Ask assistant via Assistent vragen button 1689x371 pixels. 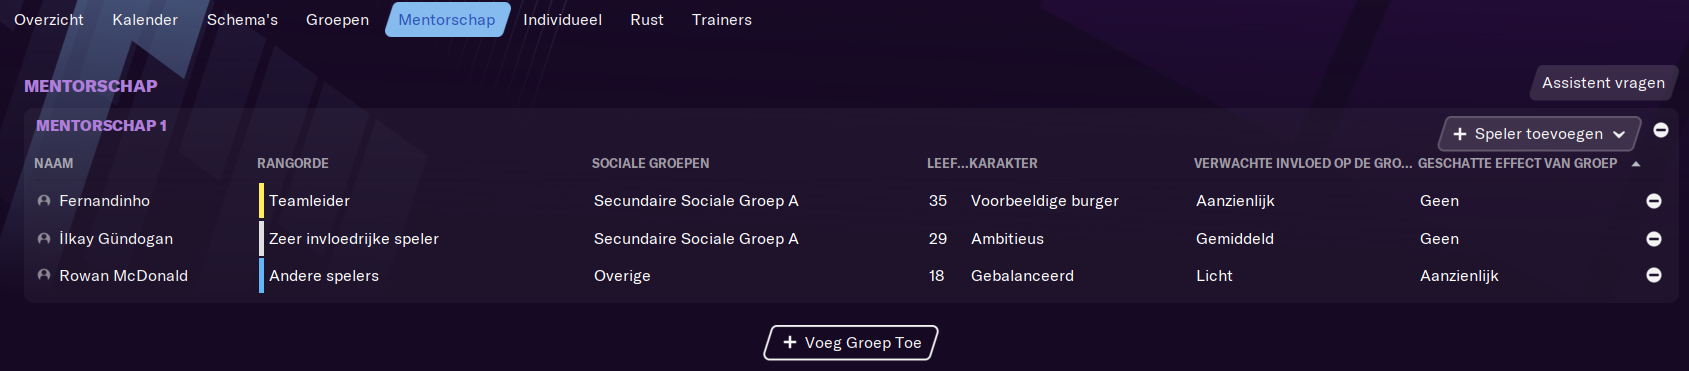click(1603, 83)
